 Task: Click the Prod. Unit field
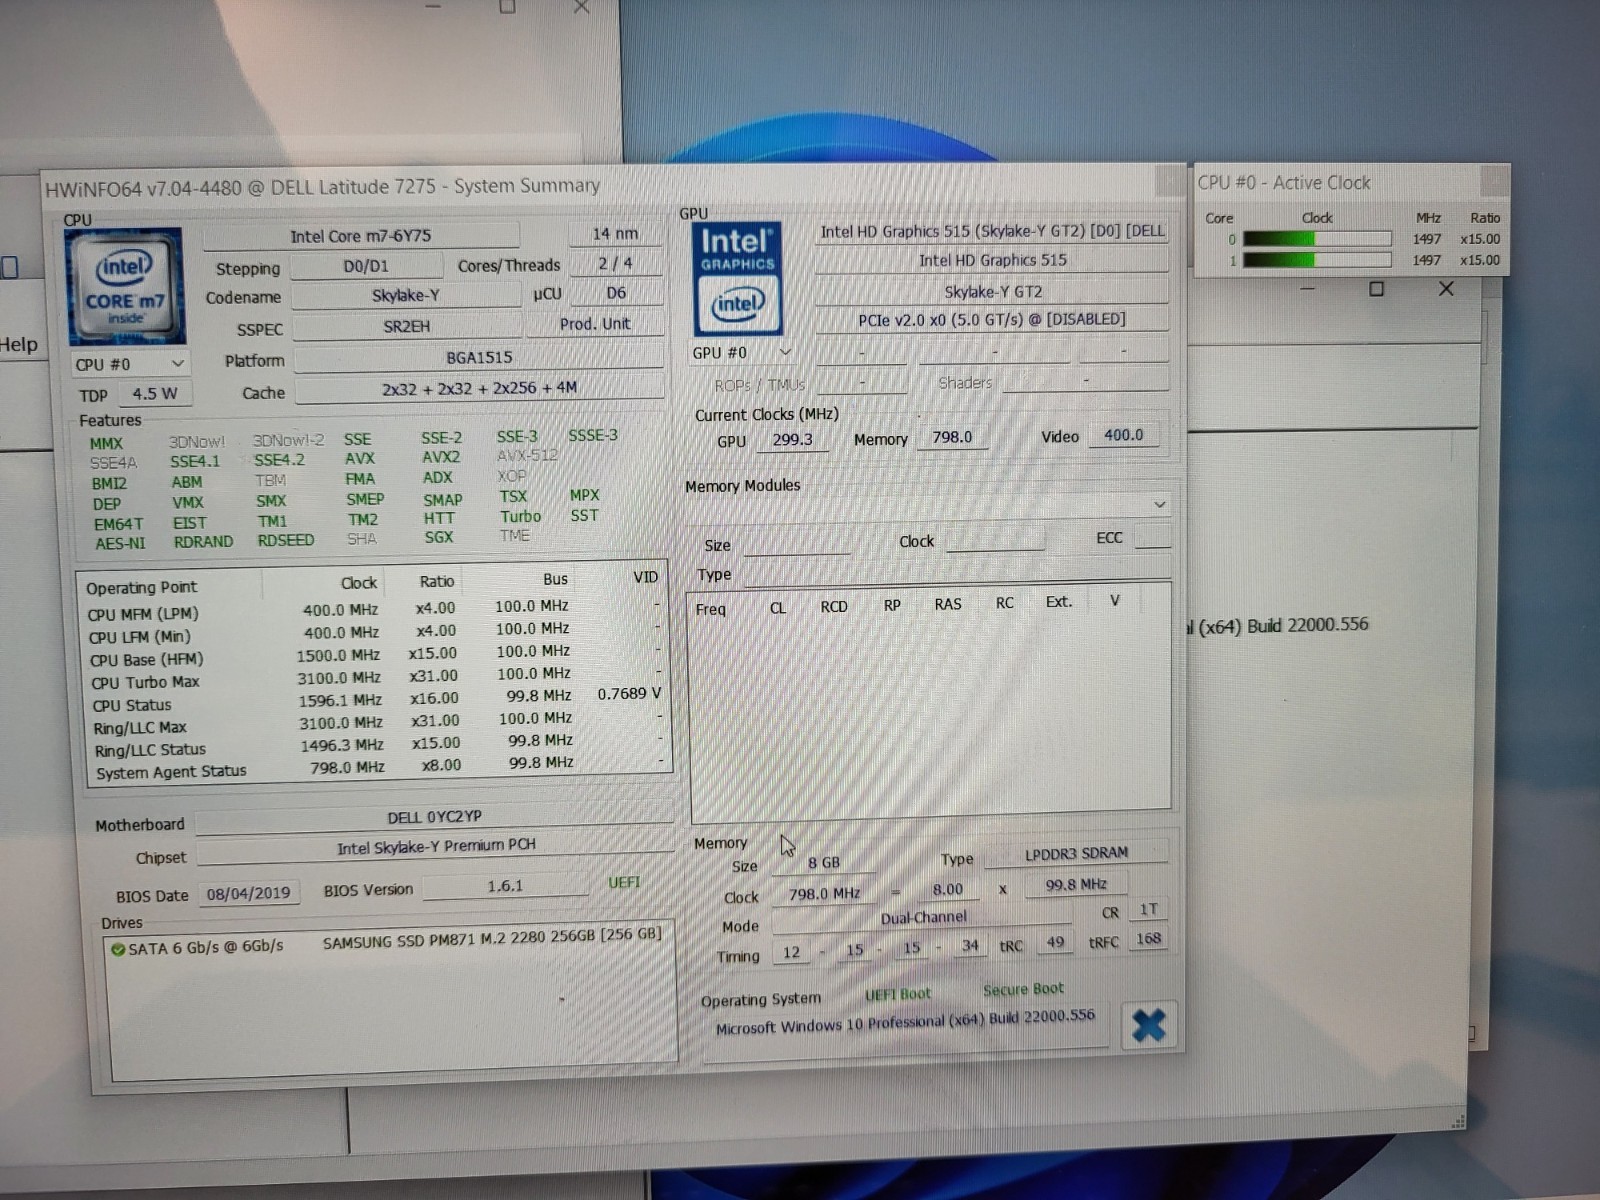(x=595, y=324)
